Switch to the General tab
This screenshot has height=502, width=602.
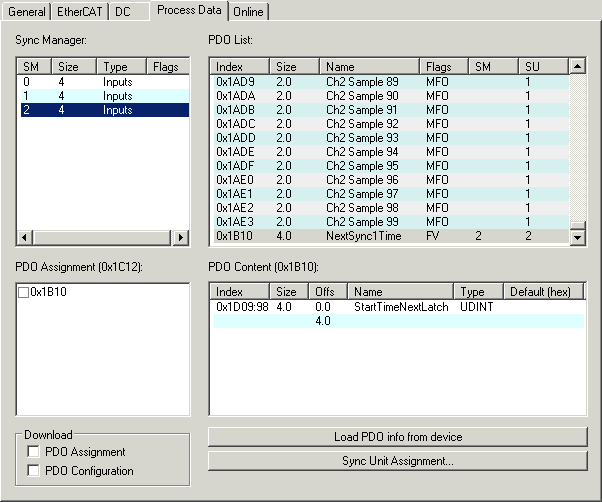(x=26, y=12)
